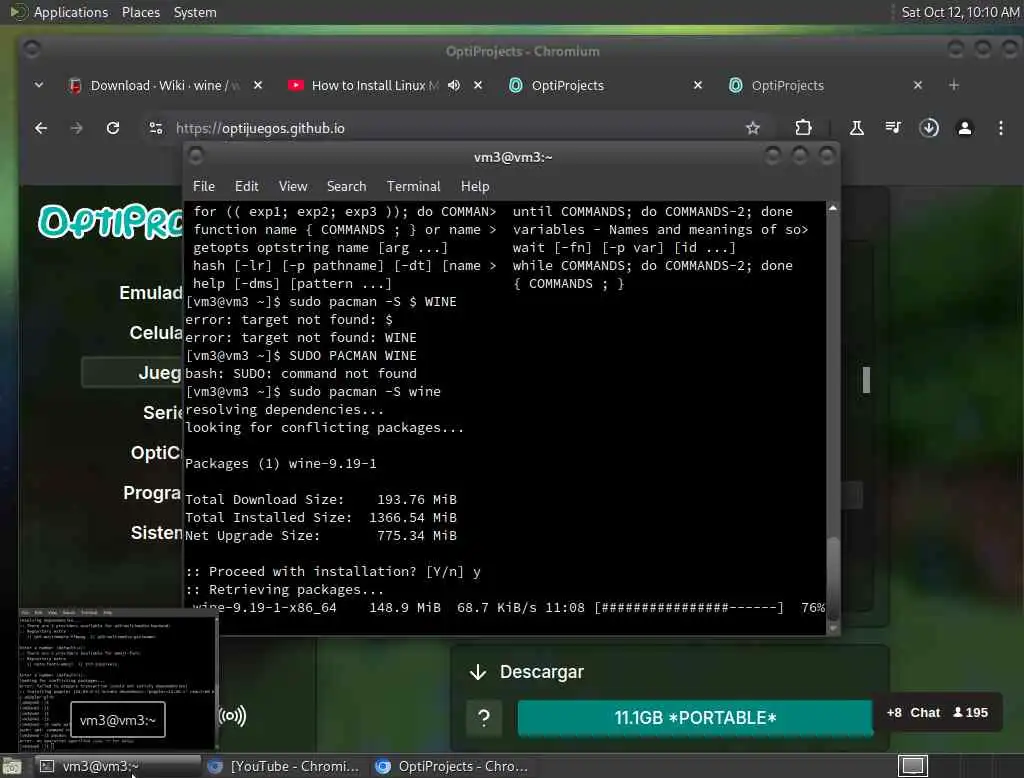
Task: Open a new Chromium tab
Action: pyautogui.click(x=953, y=86)
